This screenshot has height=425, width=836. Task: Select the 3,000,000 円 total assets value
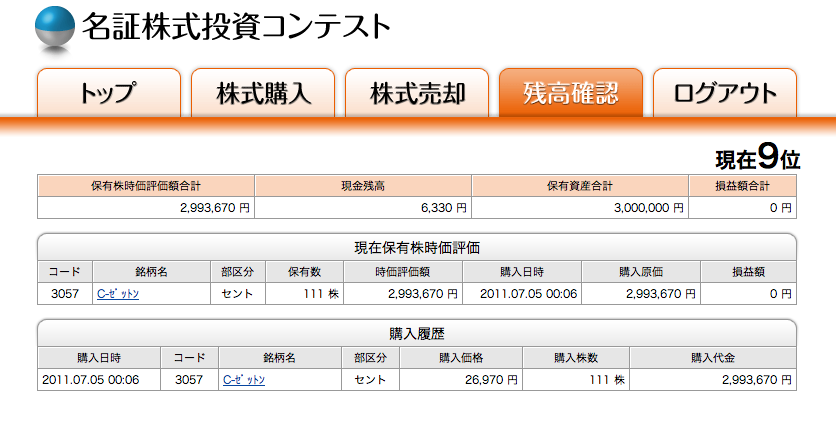coord(649,208)
